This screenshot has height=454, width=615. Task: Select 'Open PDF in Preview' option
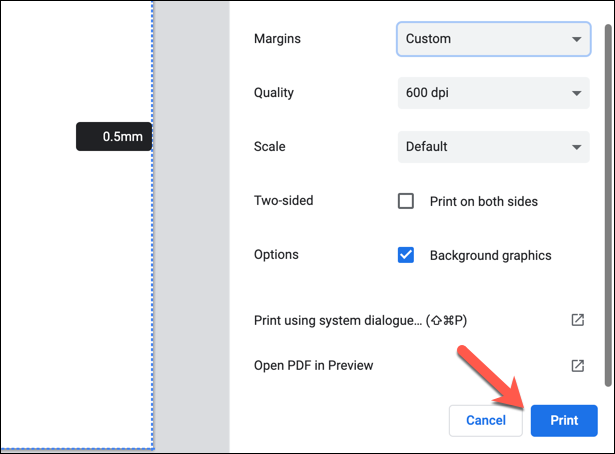point(313,366)
